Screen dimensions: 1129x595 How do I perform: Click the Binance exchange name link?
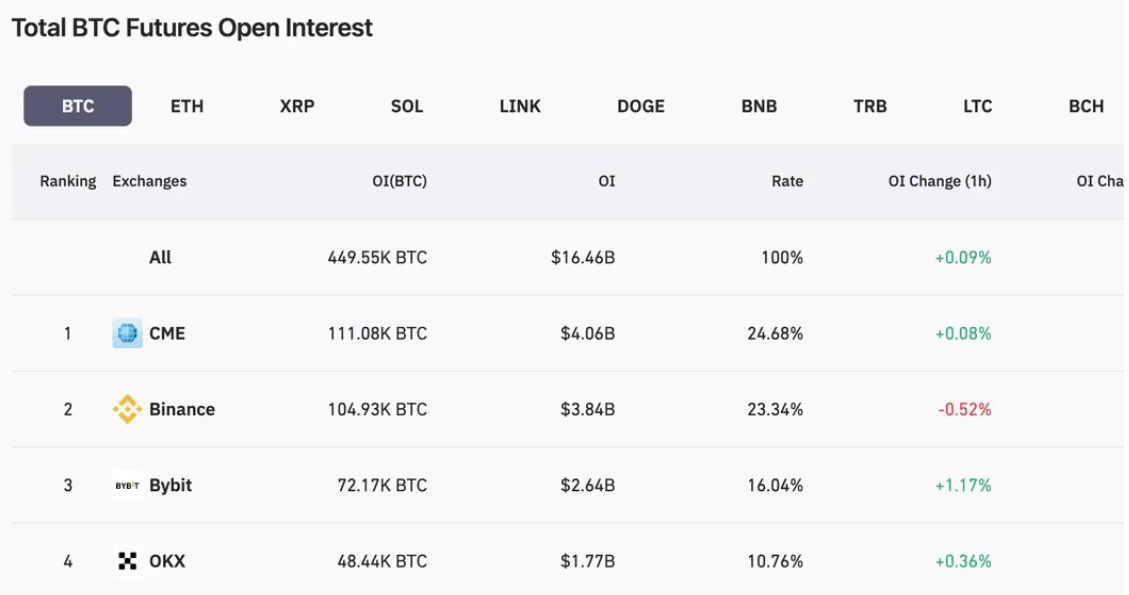point(182,409)
